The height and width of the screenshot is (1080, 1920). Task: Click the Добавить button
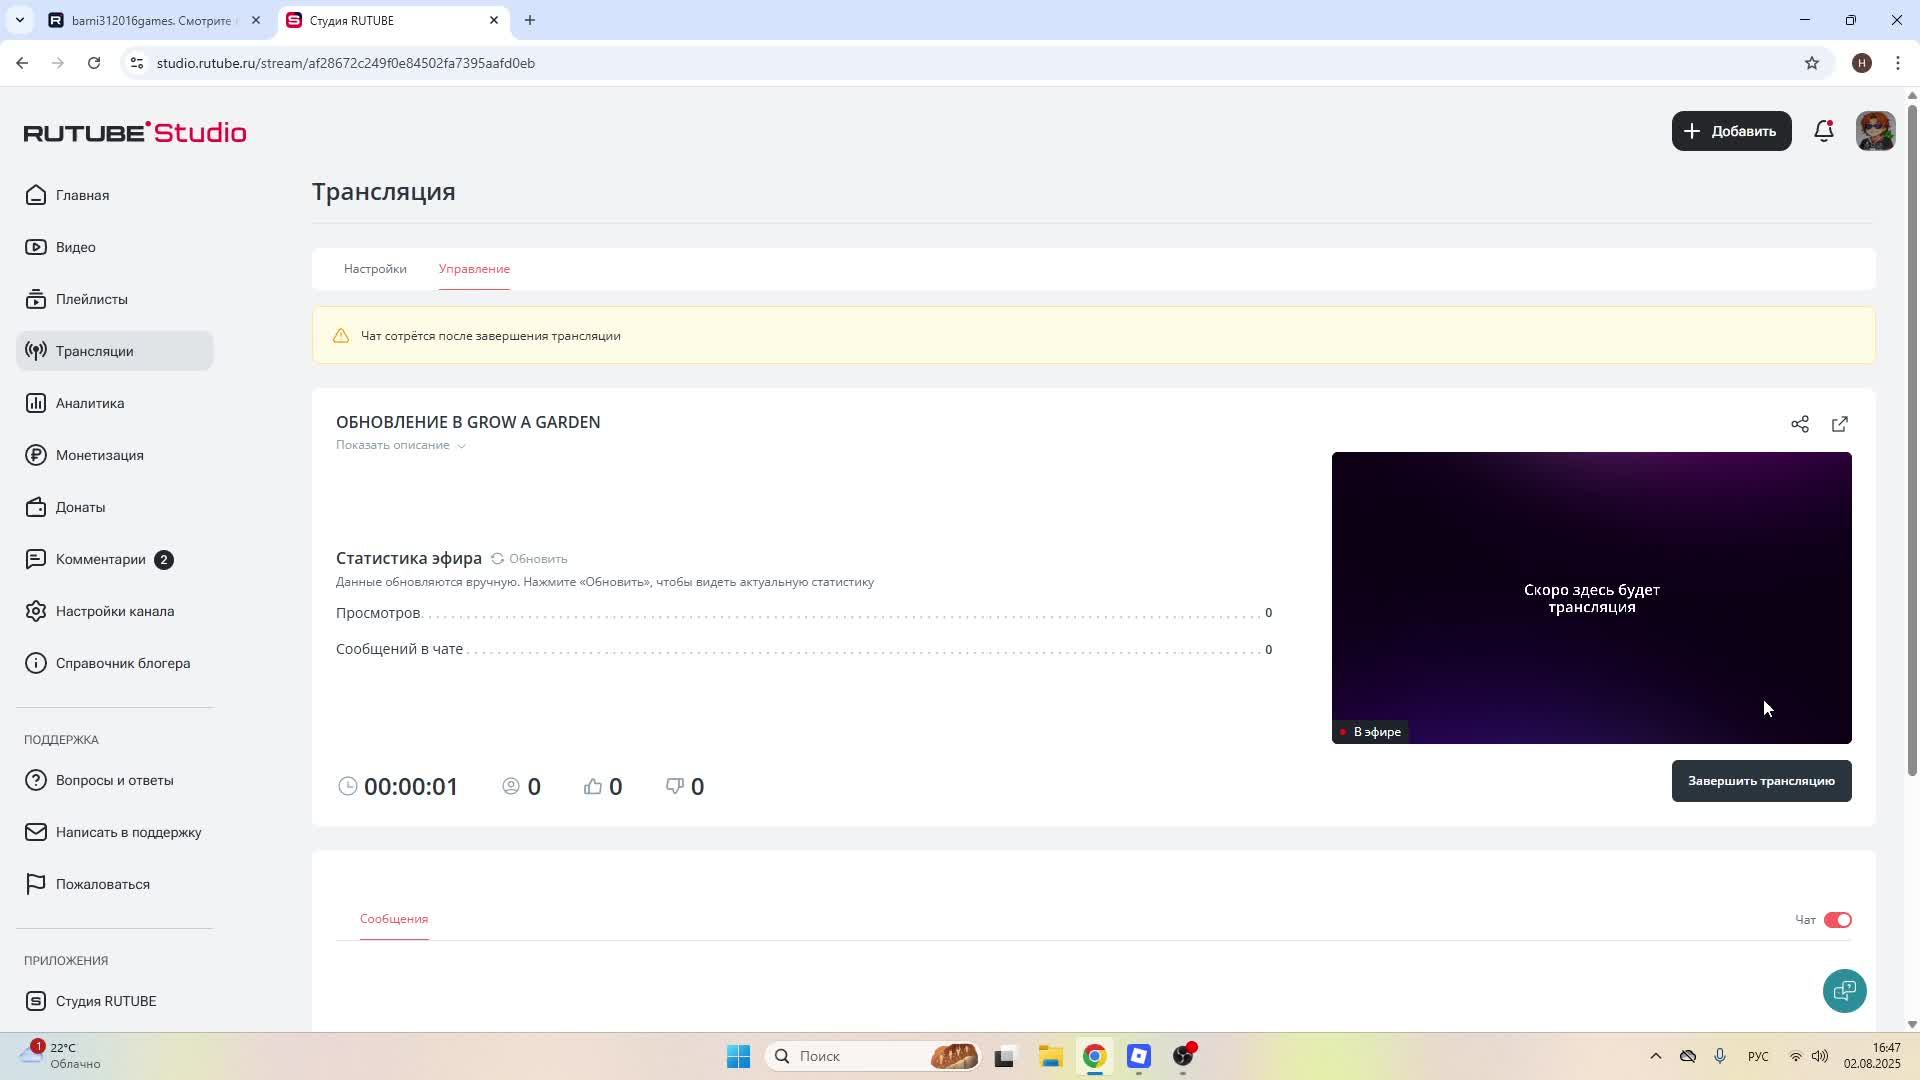[x=1731, y=131]
